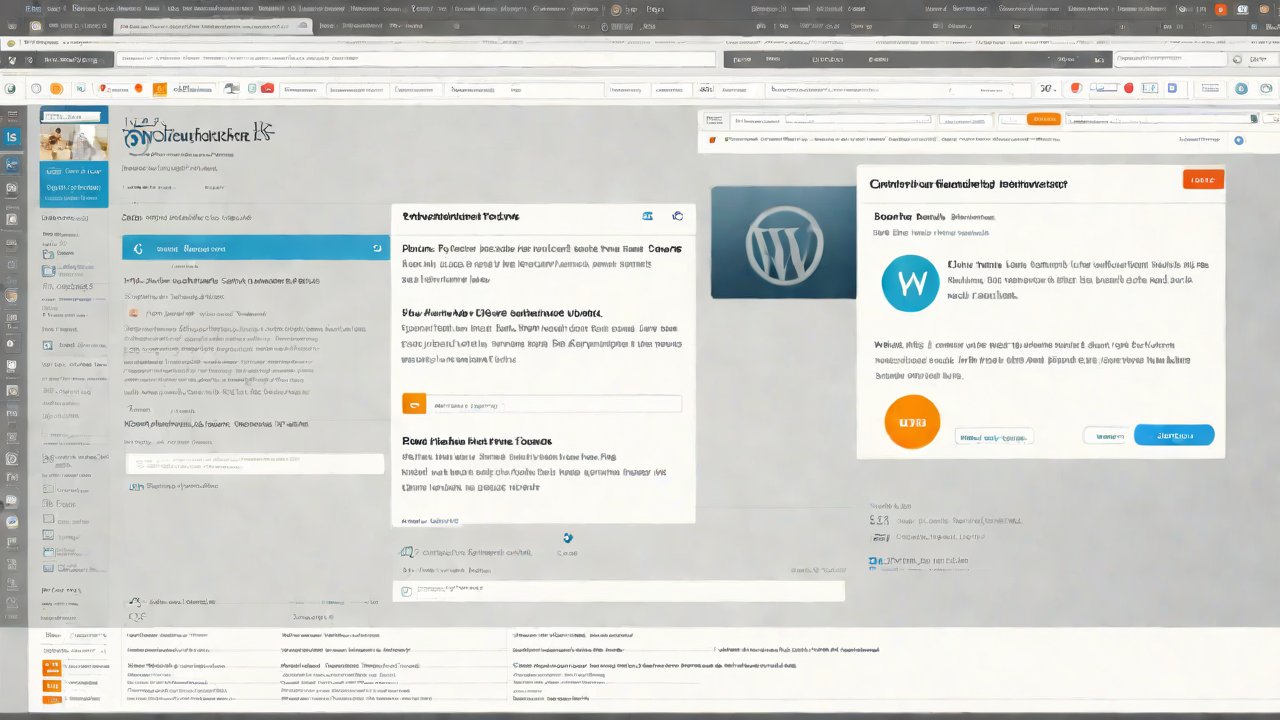The width and height of the screenshot is (1280, 720).
Task: Click the orange circle badge in dialog
Action: 912,422
